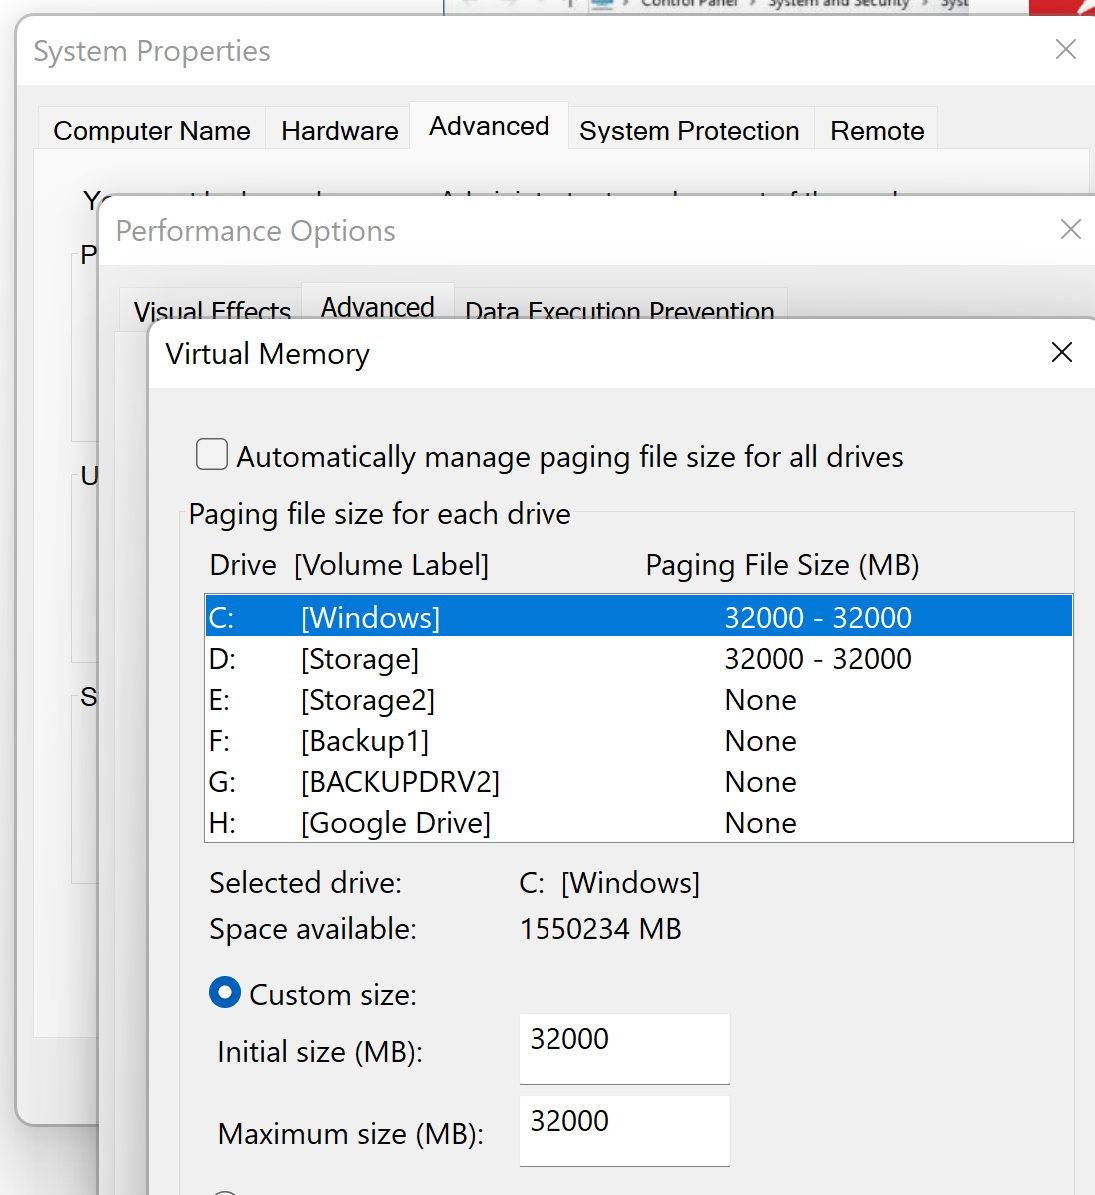Click the Initial size (MB) field
This screenshot has width=1095, height=1195.
pos(624,1047)
